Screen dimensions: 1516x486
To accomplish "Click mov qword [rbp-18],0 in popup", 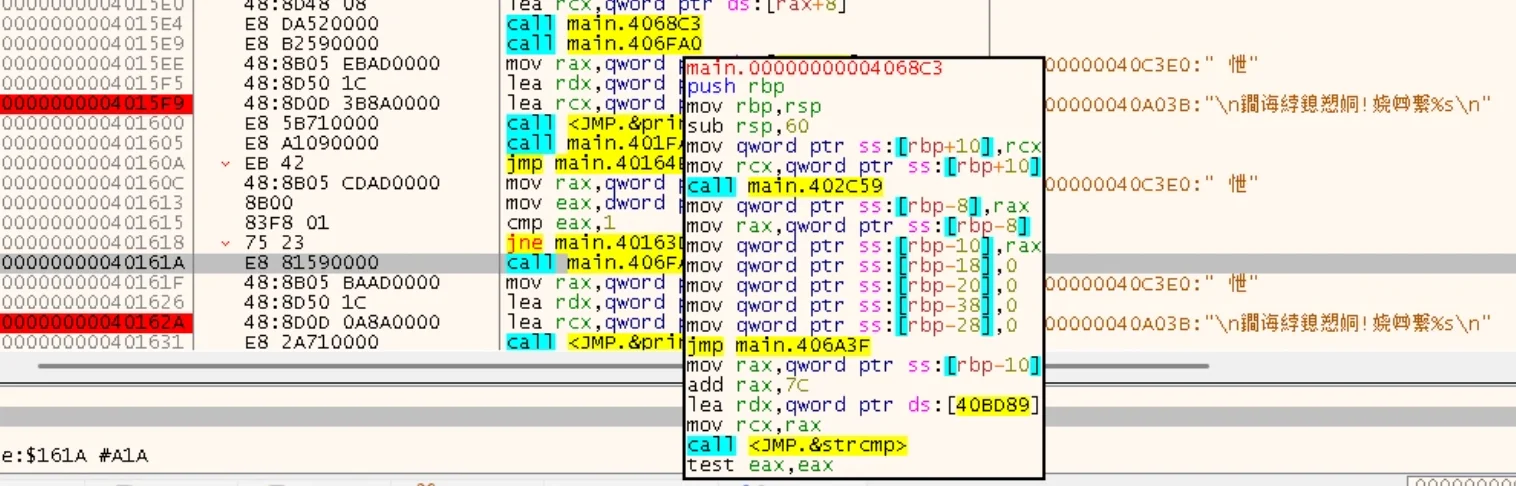I will [x=853, y=266].
